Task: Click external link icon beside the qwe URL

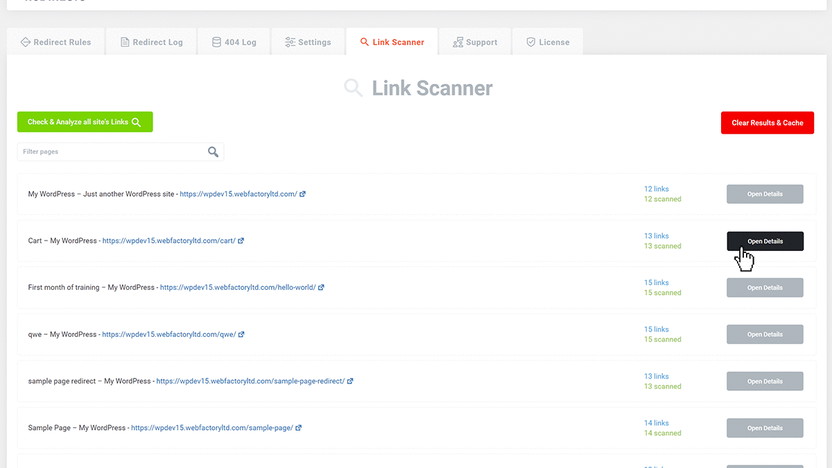Action: pyautogui.click(x=241, y=334)
